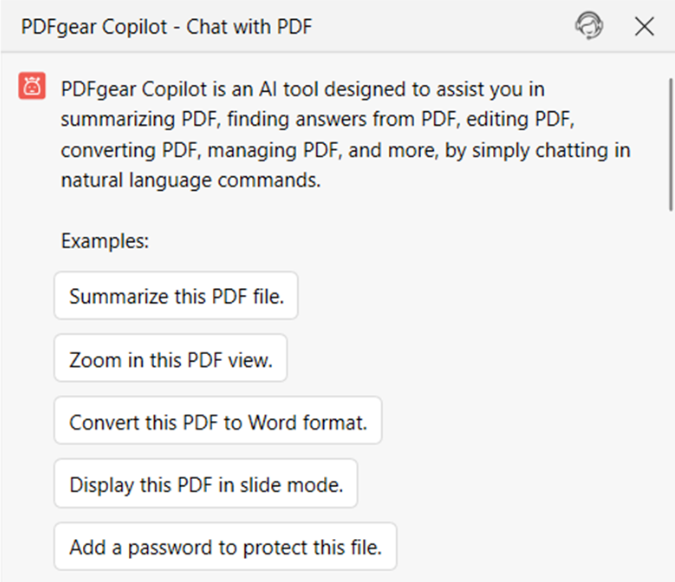Click the red PDFgear Copilot avatar icon
675x582 pixels.
click(32, 87)
